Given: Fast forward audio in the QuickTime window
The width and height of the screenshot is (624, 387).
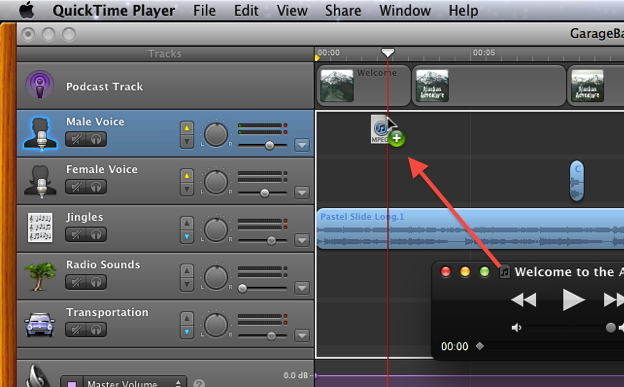Looking at the screenshot, I should pyautogui.click(x=614, y=300).
